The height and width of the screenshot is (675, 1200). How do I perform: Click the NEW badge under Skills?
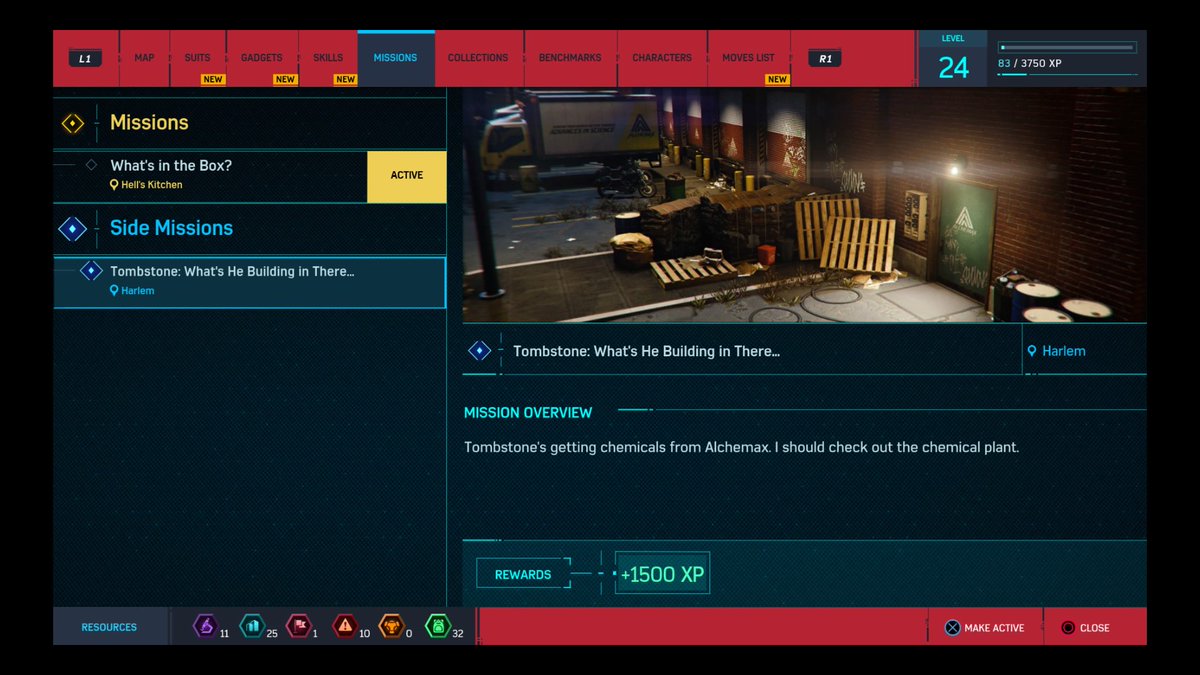[345, 80]
